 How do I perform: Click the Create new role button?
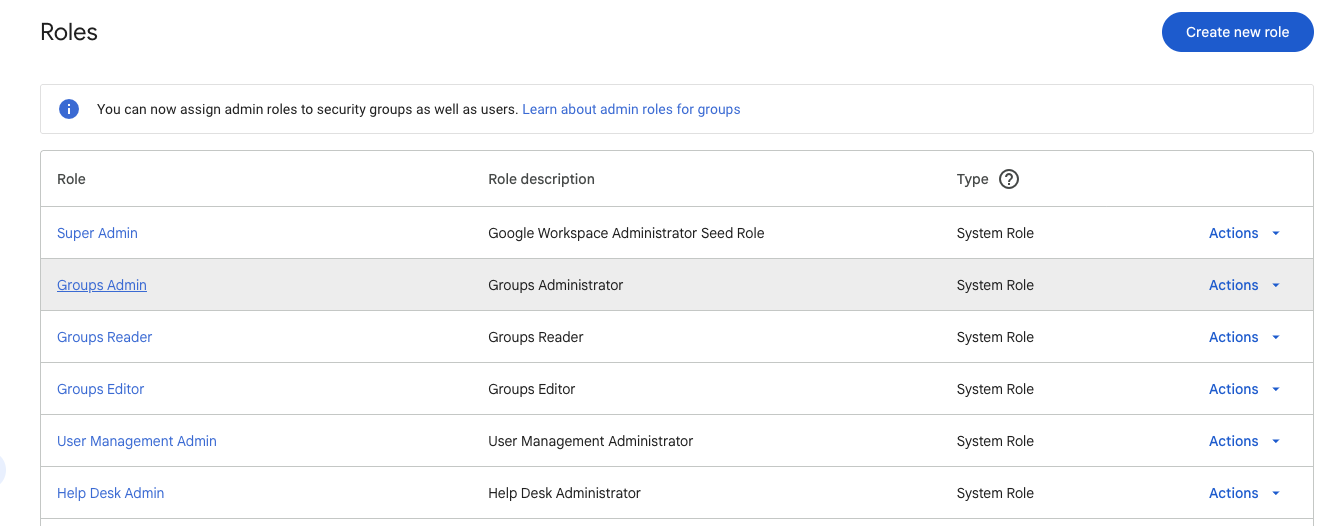click(1237, 32)
